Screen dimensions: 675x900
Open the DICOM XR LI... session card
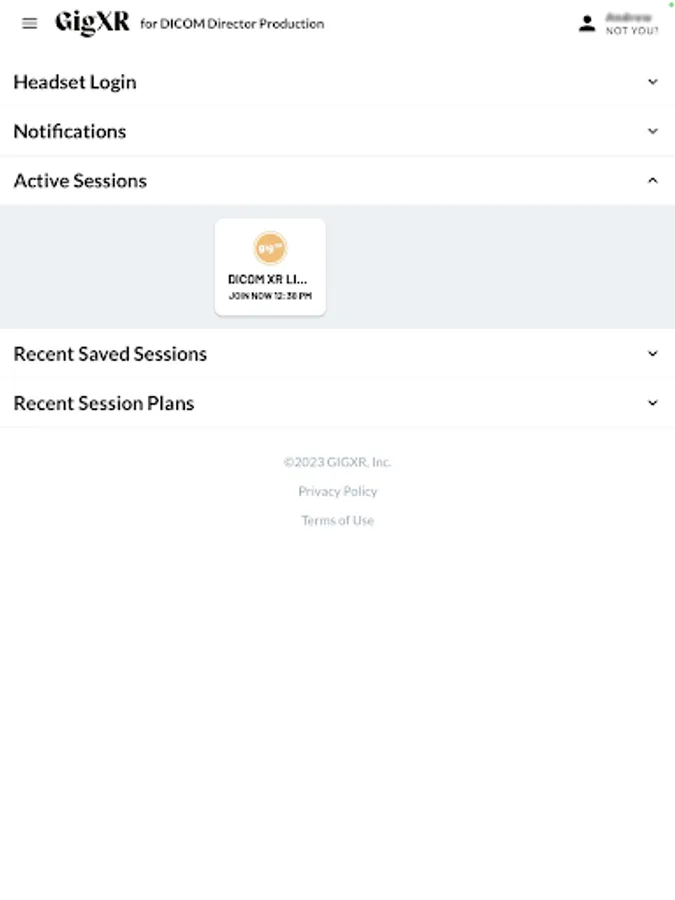point(270,267)
